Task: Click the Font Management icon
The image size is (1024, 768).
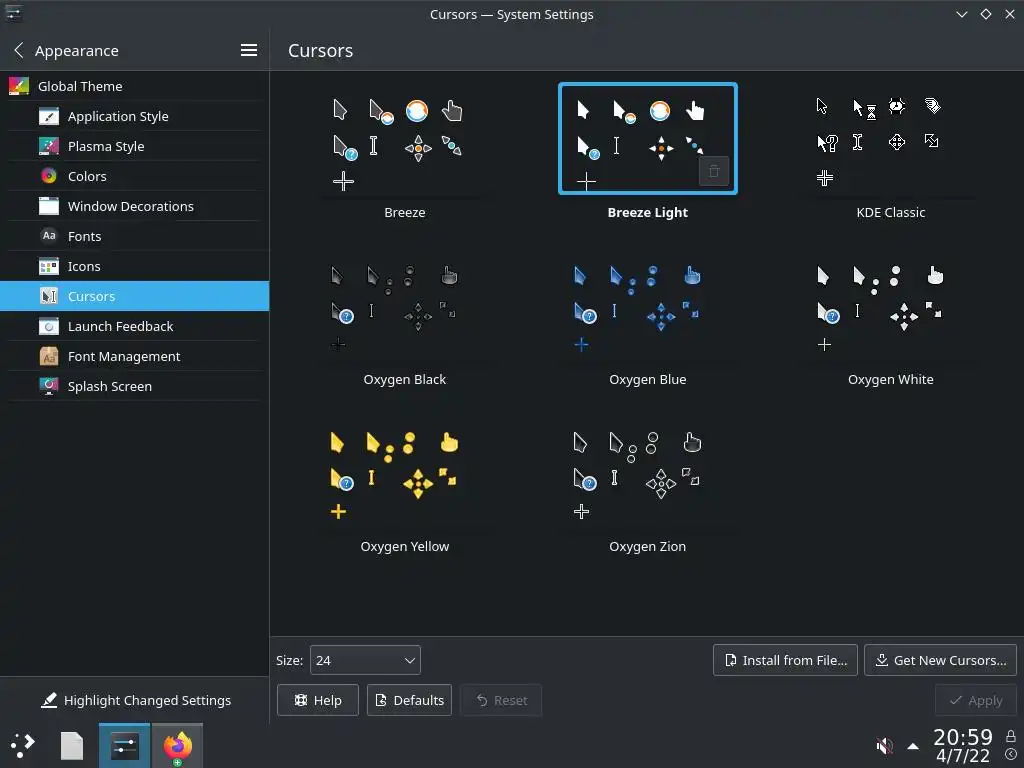Action: [x=49, y=357]
